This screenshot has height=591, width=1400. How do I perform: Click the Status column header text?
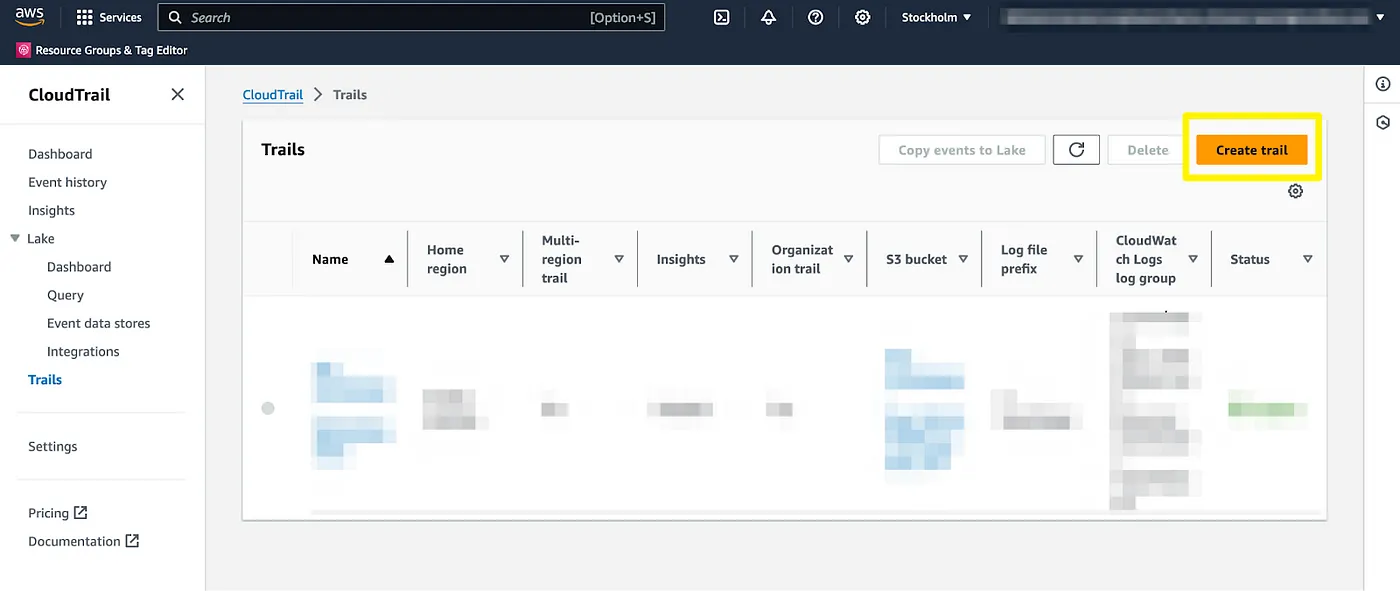[1250, 259]
